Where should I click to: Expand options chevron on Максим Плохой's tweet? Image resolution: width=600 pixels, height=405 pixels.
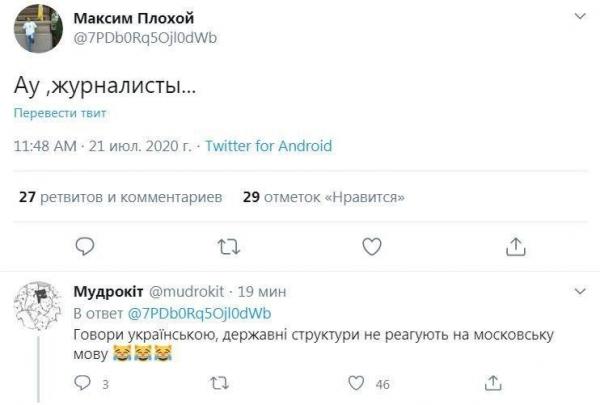579,17
